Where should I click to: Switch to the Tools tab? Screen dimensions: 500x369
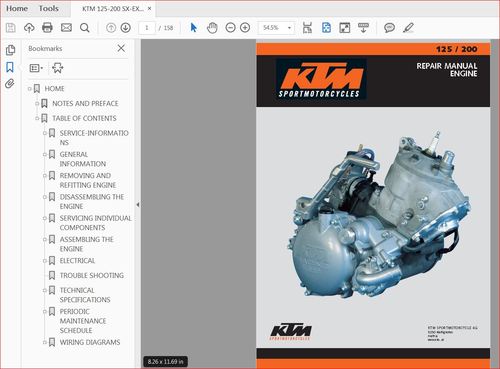49,8
